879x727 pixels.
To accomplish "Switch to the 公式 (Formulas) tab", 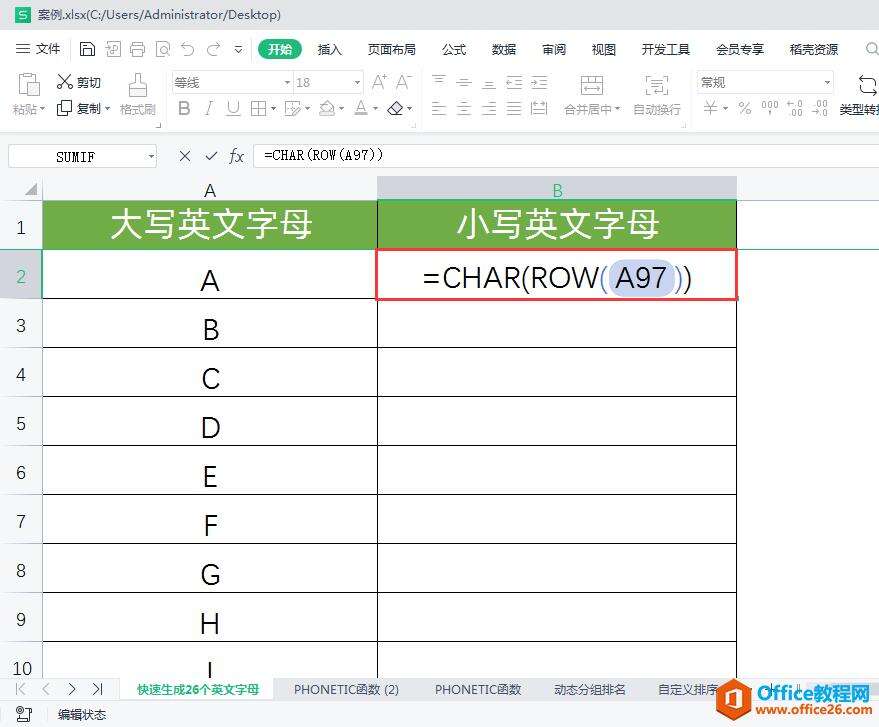I will [454, 49].
